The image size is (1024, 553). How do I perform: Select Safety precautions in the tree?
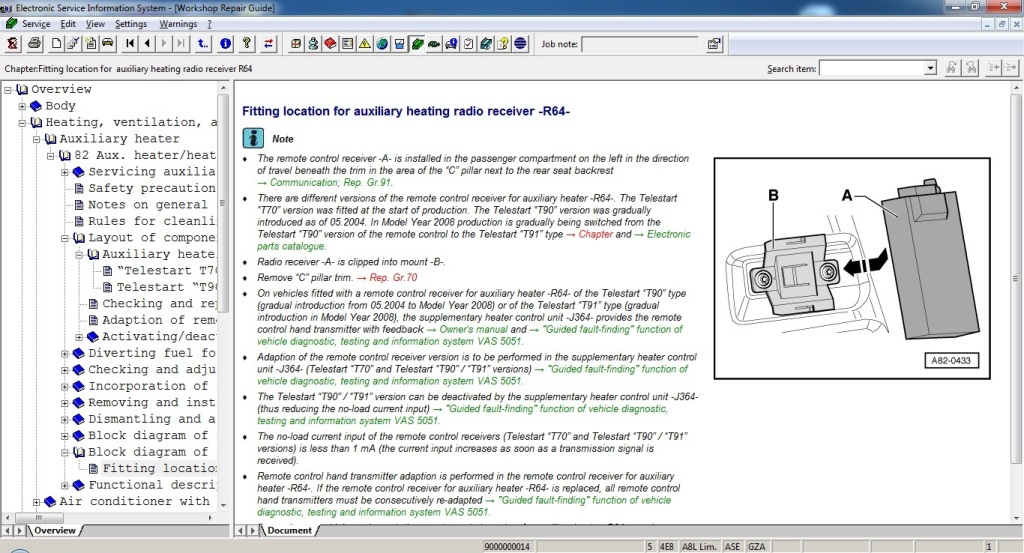coord(151,188)
